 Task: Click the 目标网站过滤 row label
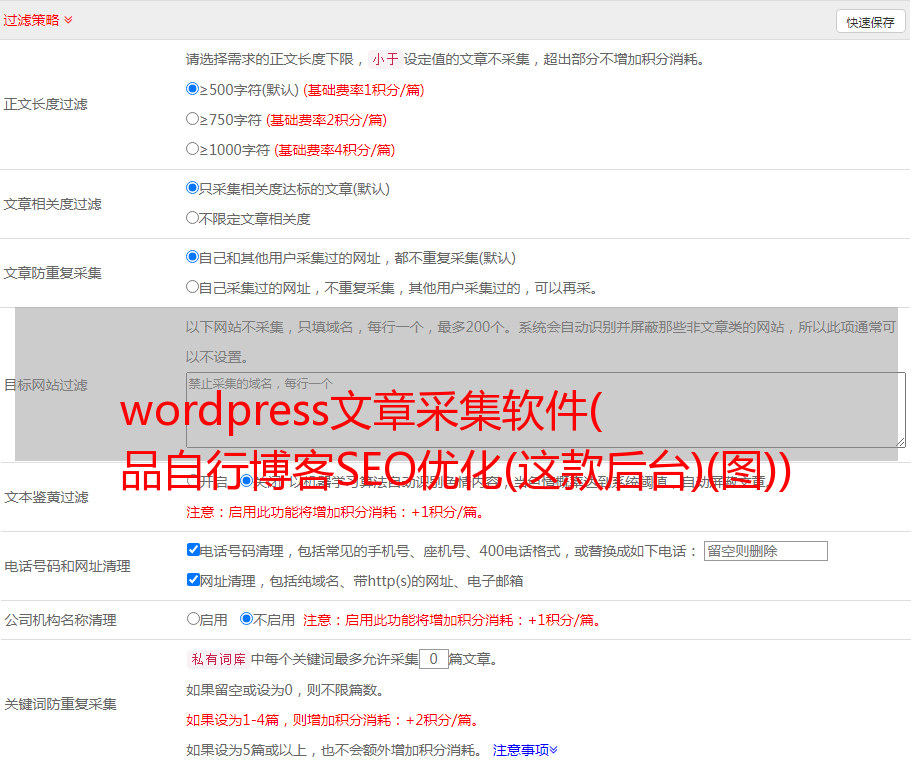45,385
